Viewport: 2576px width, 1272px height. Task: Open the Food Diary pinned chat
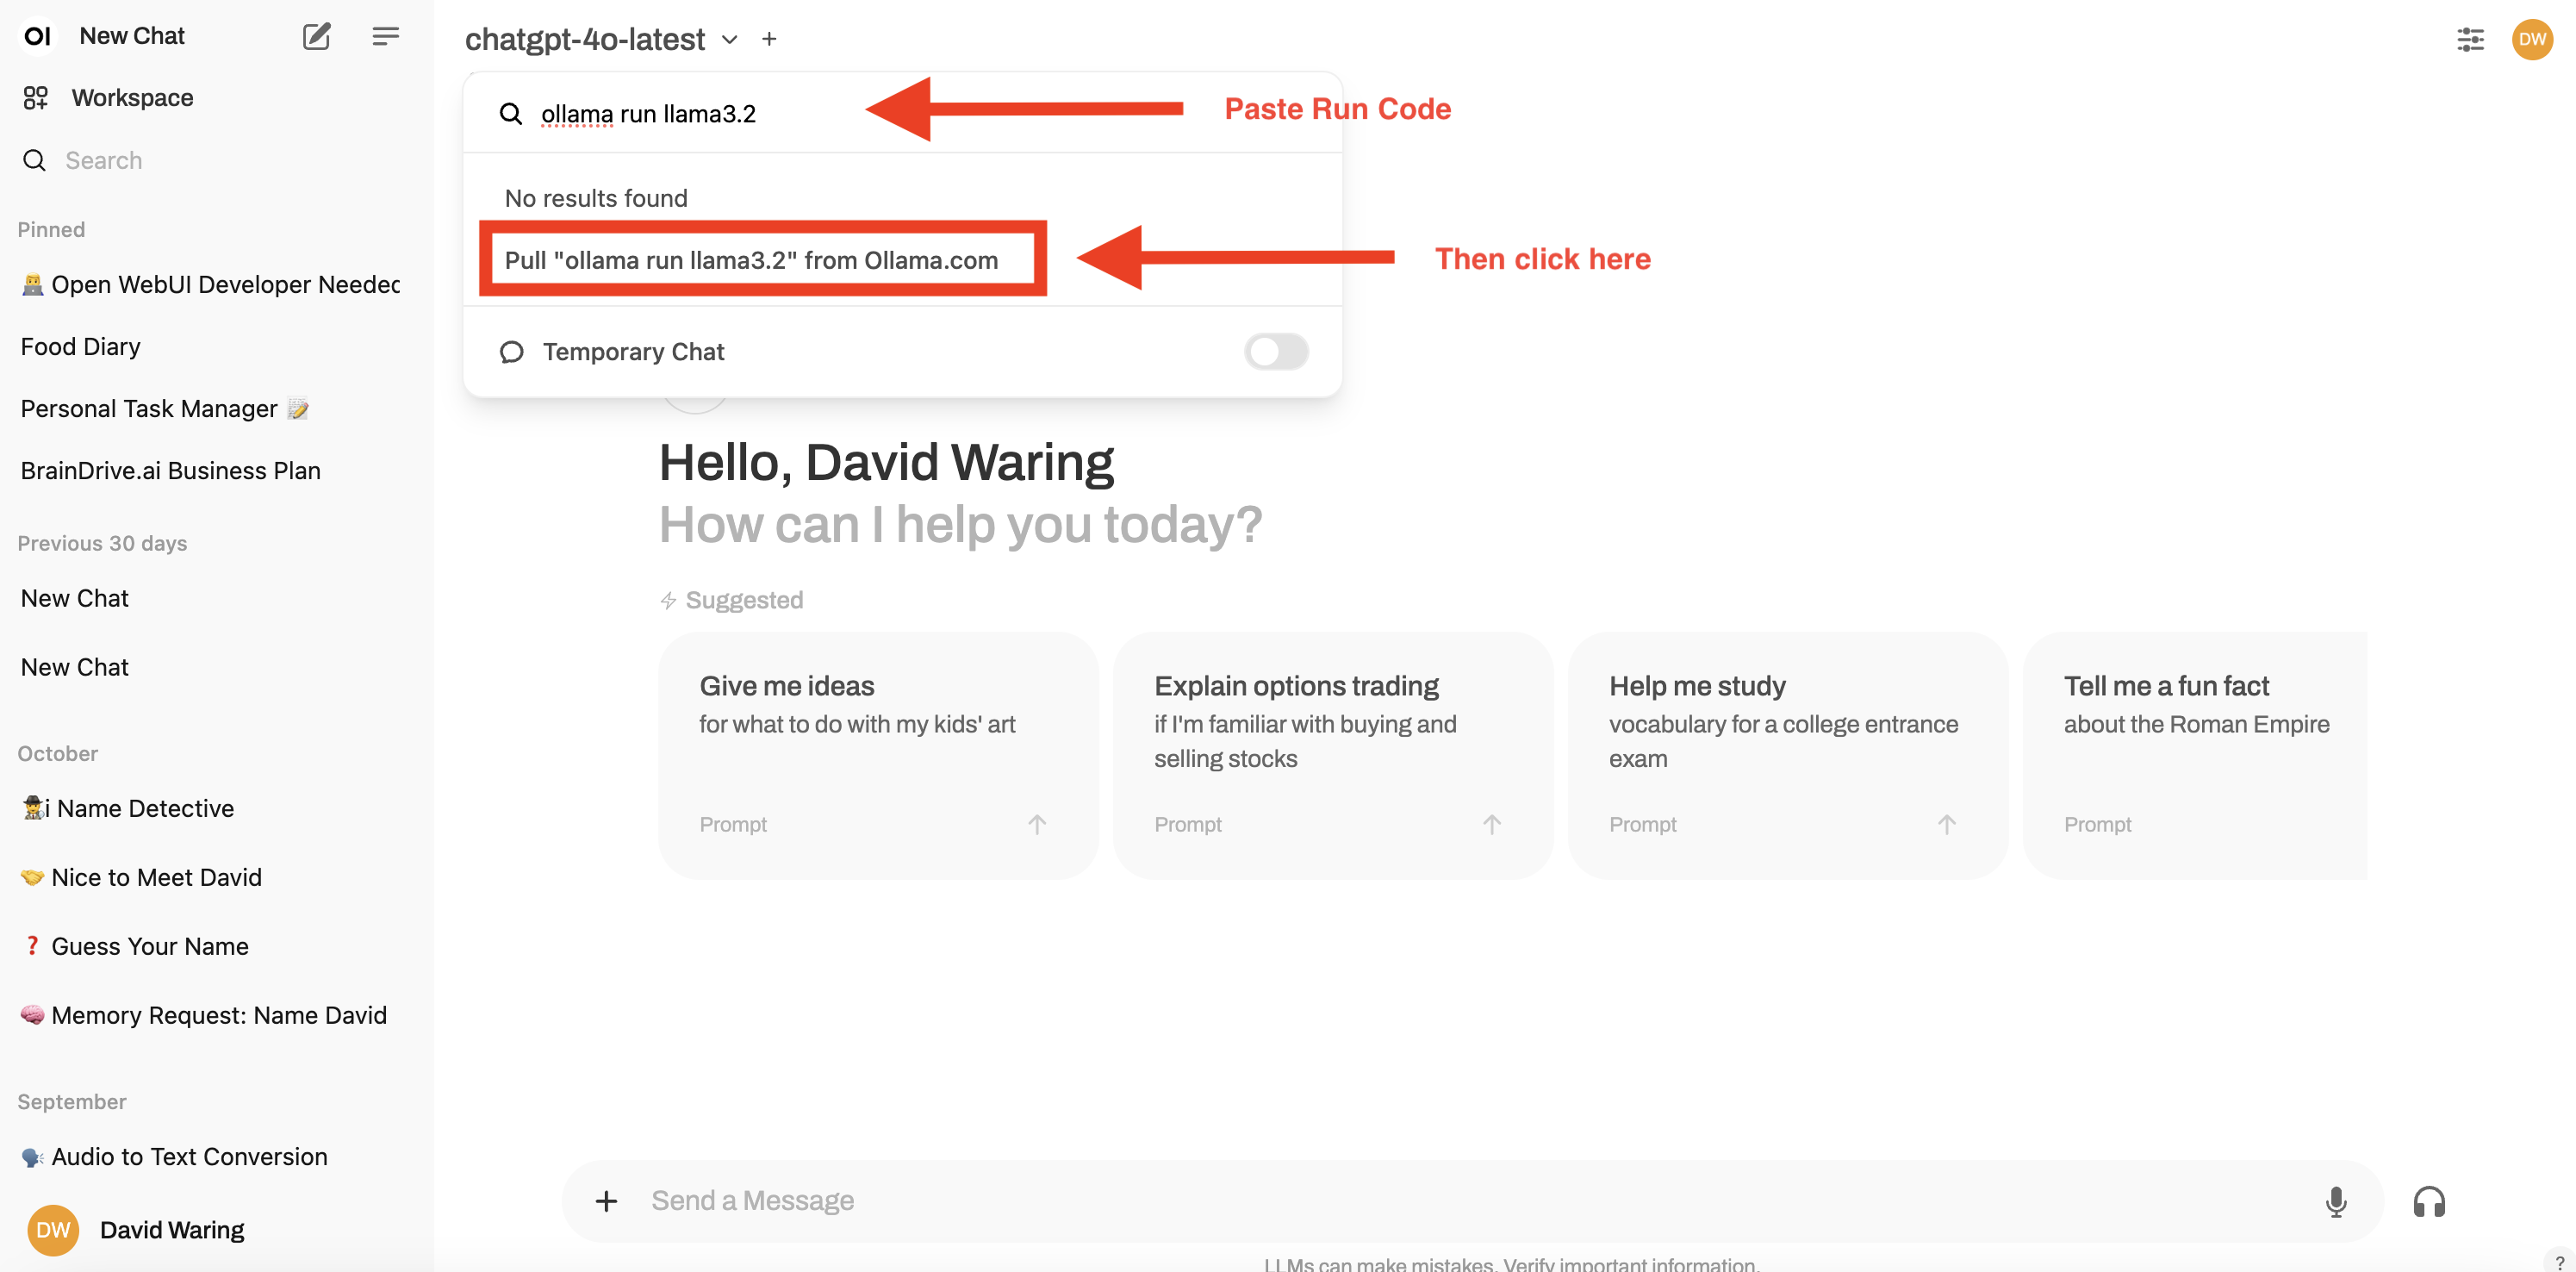80,346
